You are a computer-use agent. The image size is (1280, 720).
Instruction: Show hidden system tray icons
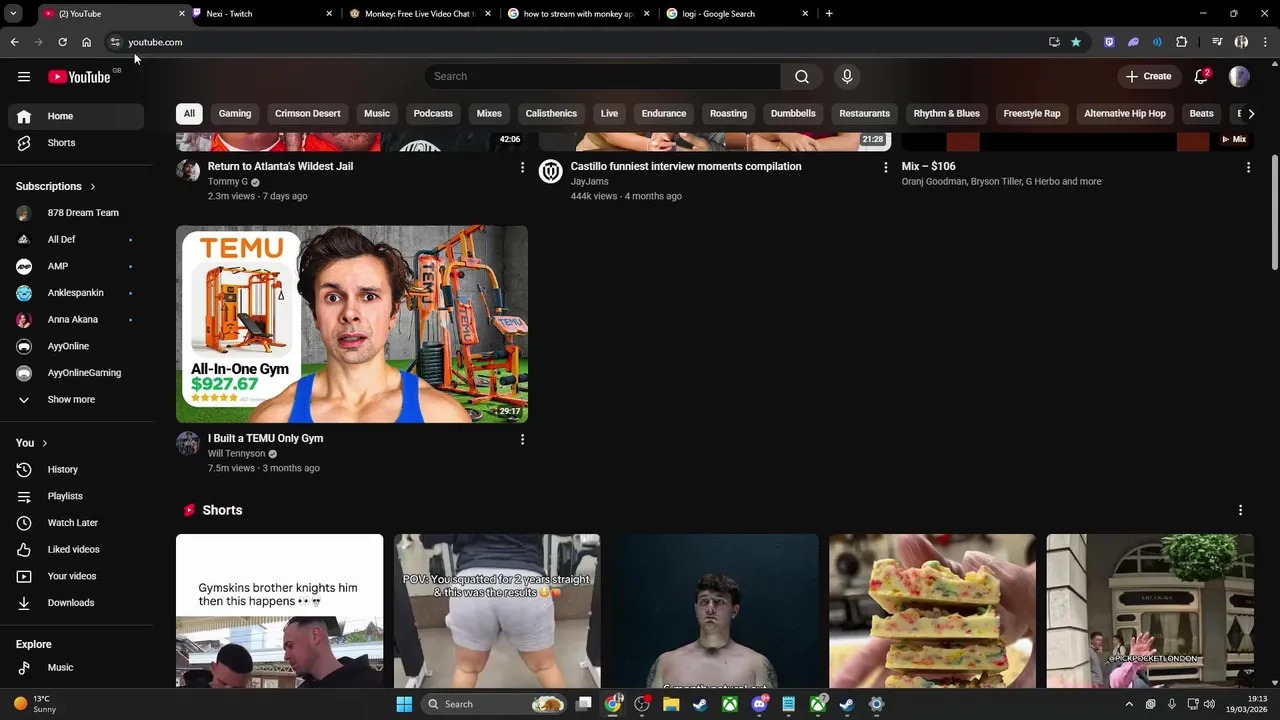pos(1129,704)
